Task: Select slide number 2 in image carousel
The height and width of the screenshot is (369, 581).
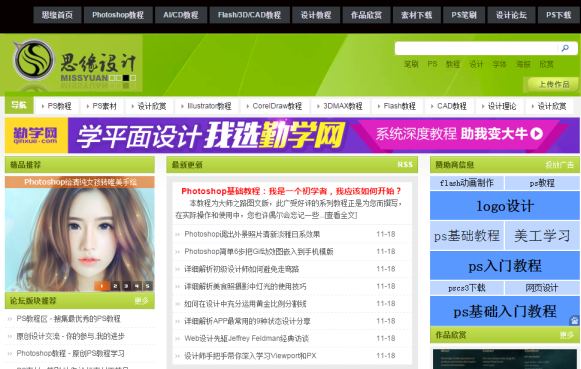Action: click(x=116, y=286)
